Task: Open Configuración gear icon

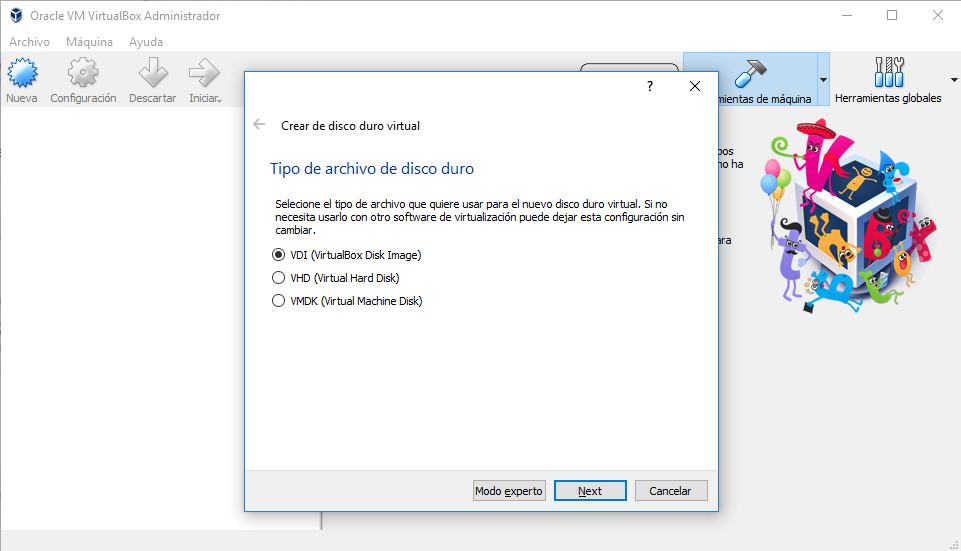Action: (x=83, y=74)
